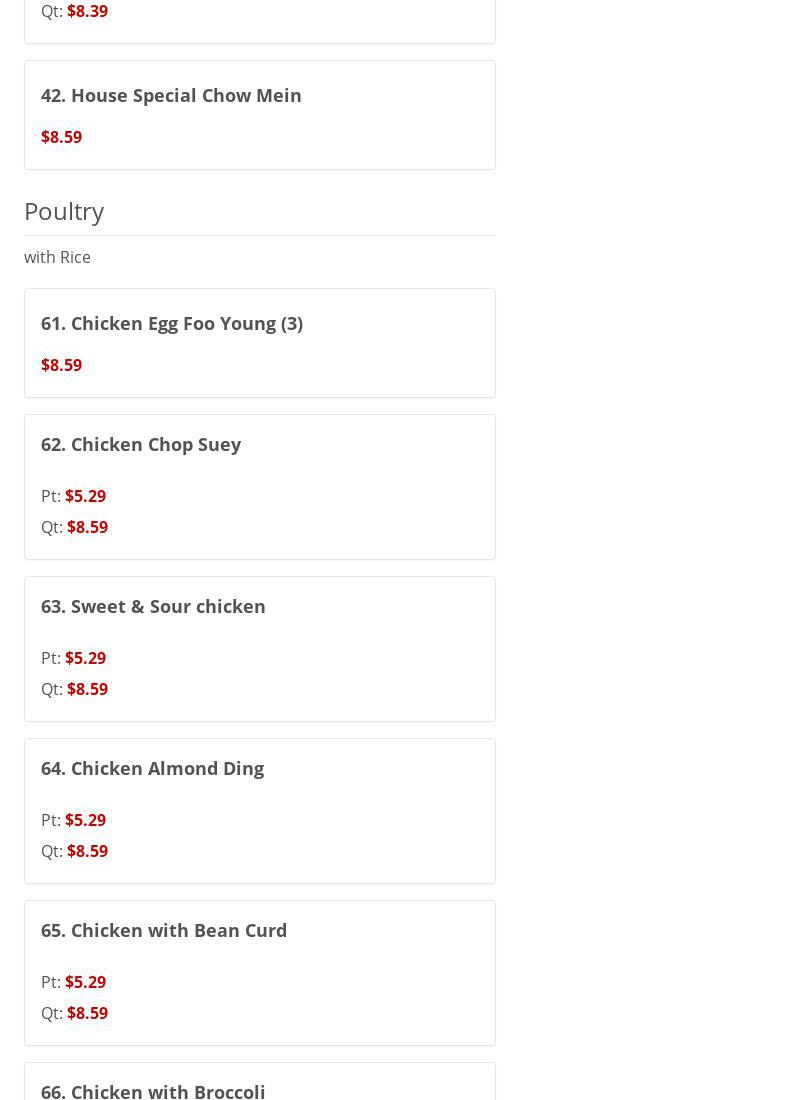The image size is (785, 1100).
Task: Select 64. Chicken Almond Ding
Action: (152, 768)
